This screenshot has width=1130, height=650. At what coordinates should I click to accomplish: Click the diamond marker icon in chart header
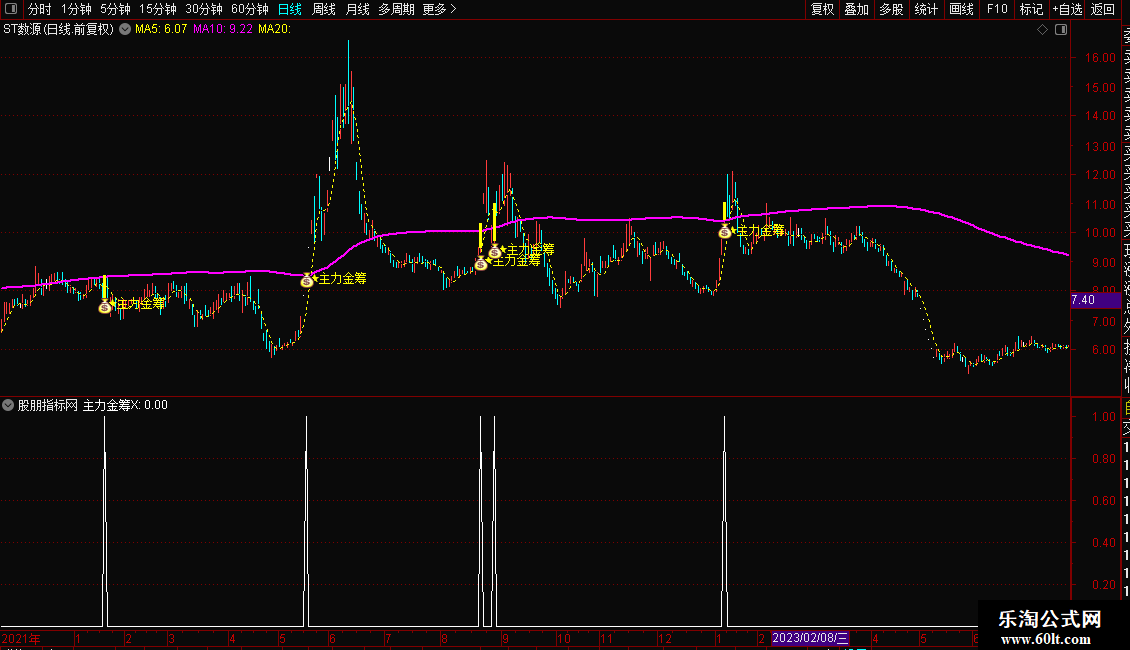click(1042, 30)
